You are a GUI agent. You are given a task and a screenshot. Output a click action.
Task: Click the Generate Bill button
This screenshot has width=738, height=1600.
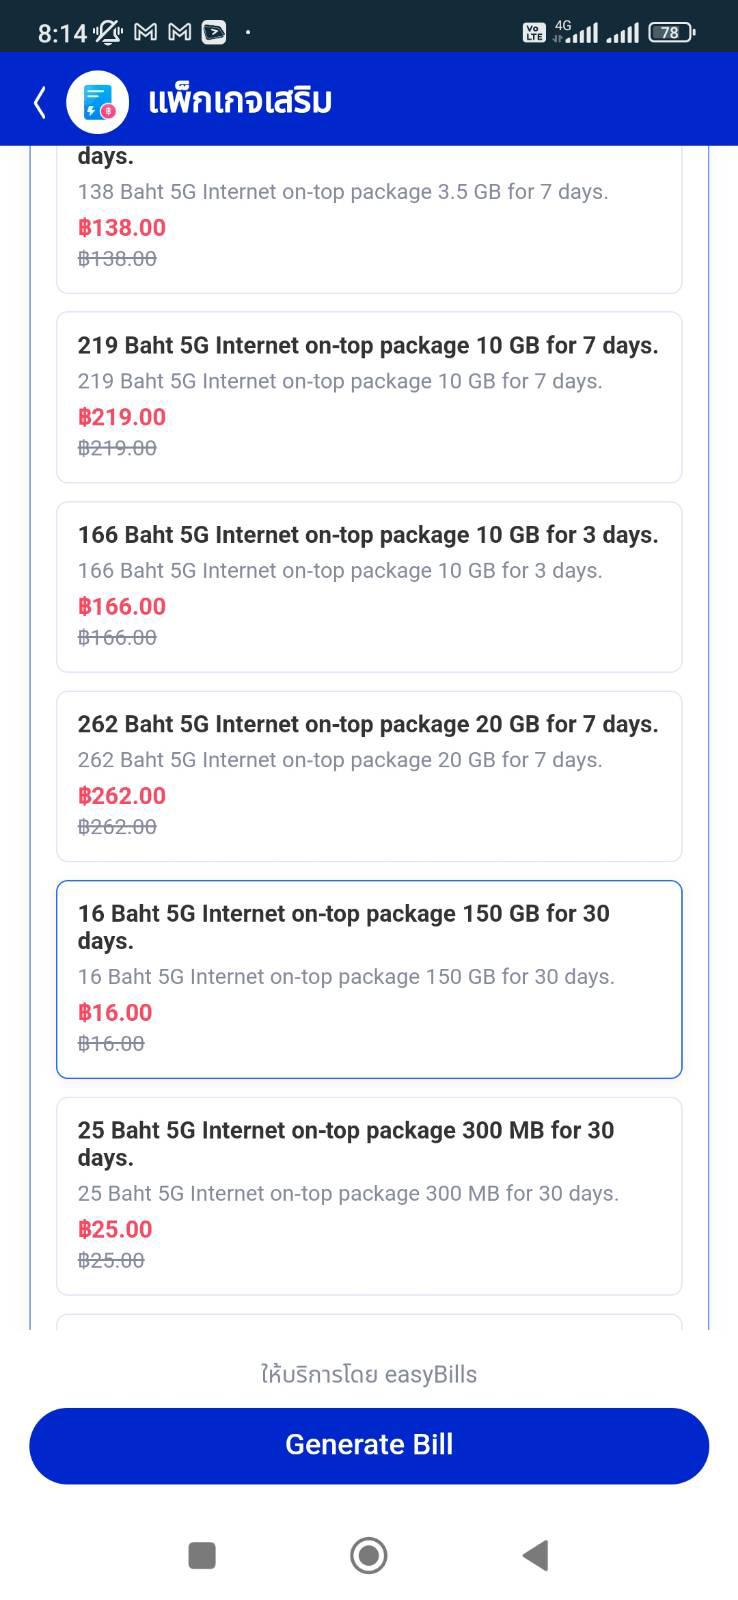tap(369, 1445)
